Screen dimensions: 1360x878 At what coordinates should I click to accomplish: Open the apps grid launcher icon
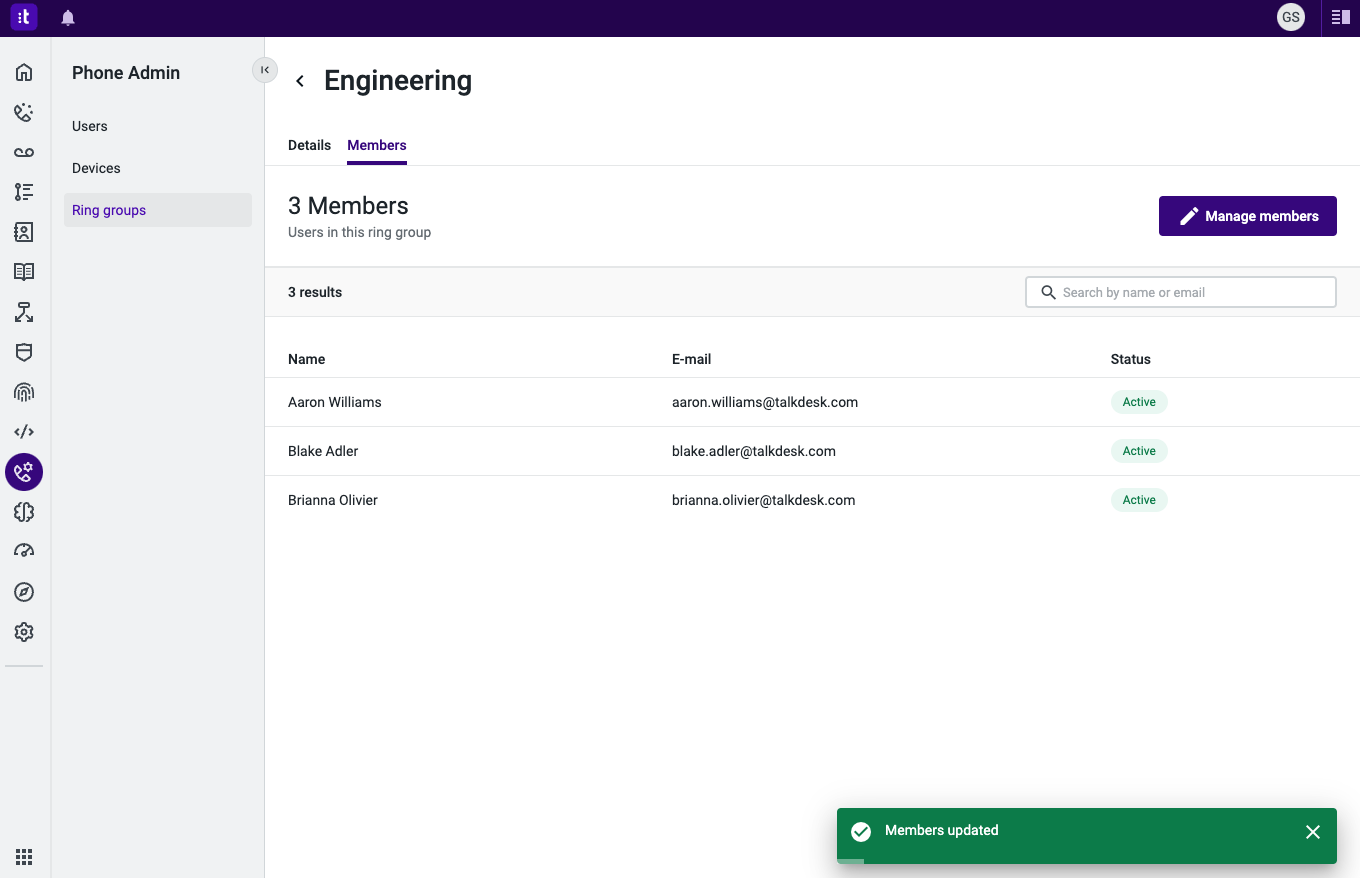pos(24,856)
